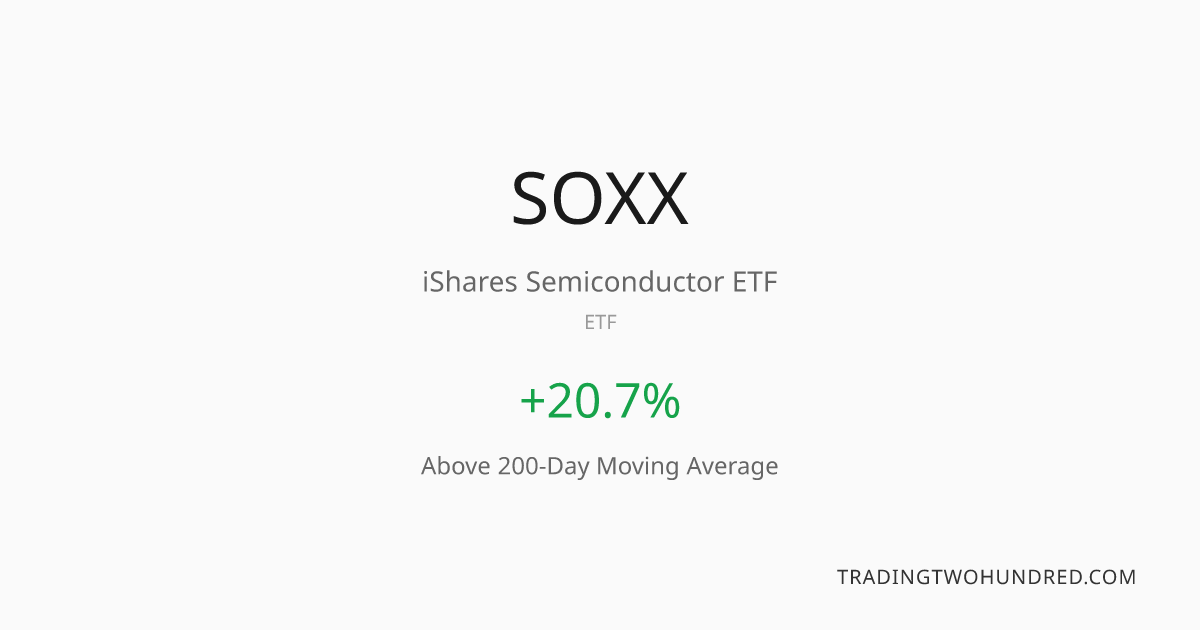This screenshot has height=630, width=1200.
Task: Click the word Average in caption
Action: click(x=732, y=467)
